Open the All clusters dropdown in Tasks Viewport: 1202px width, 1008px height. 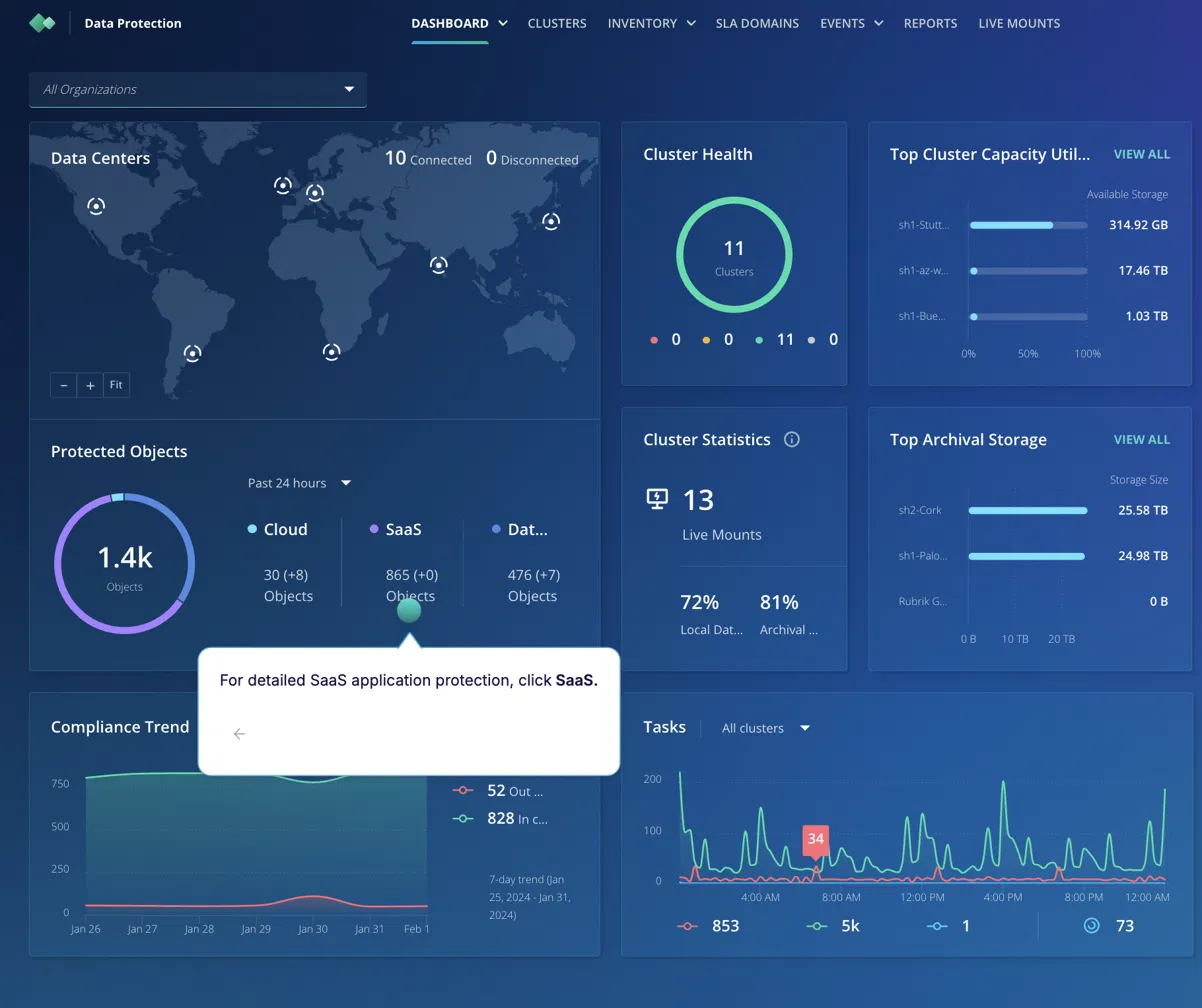(x=765, y=728)
